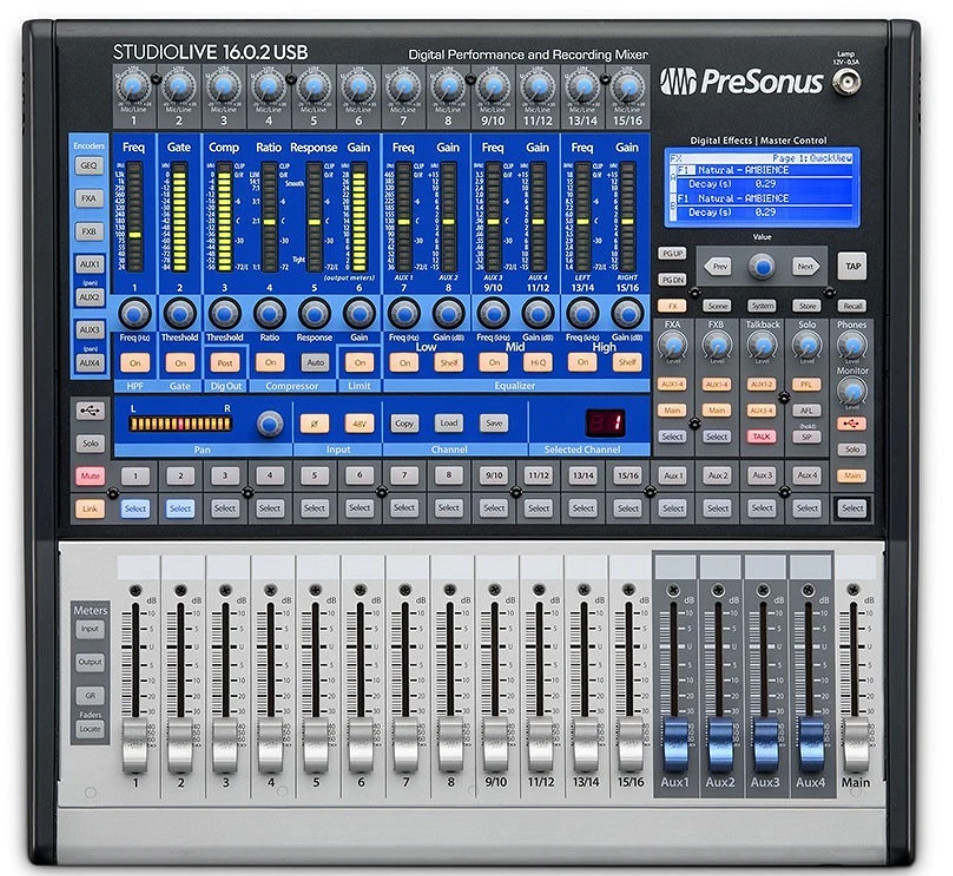Turn on the Compressor On button

[x=270, y=362]
